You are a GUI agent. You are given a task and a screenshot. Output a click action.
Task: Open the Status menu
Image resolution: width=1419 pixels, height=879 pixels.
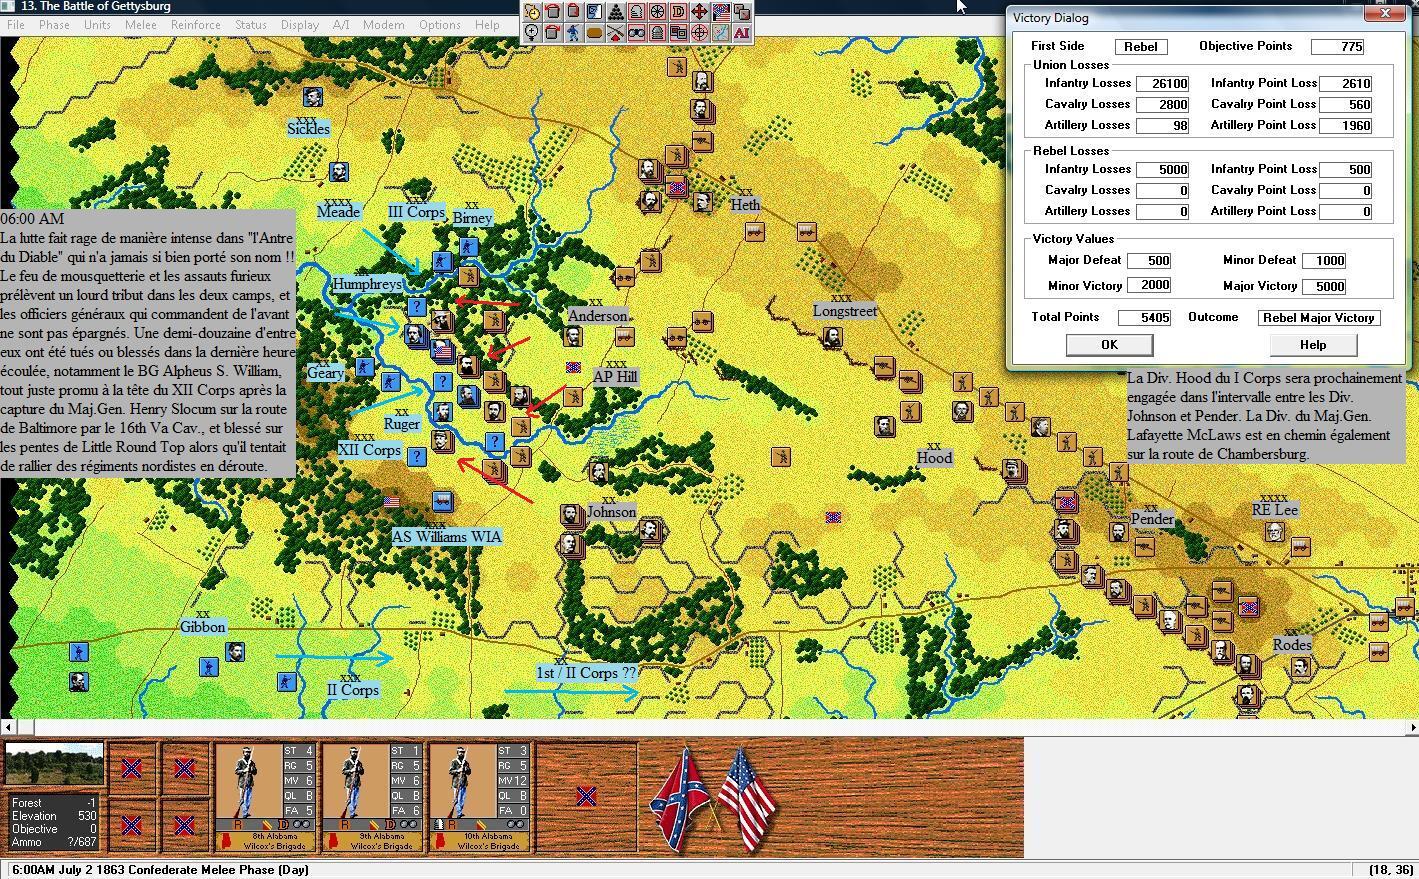point(250,24)
